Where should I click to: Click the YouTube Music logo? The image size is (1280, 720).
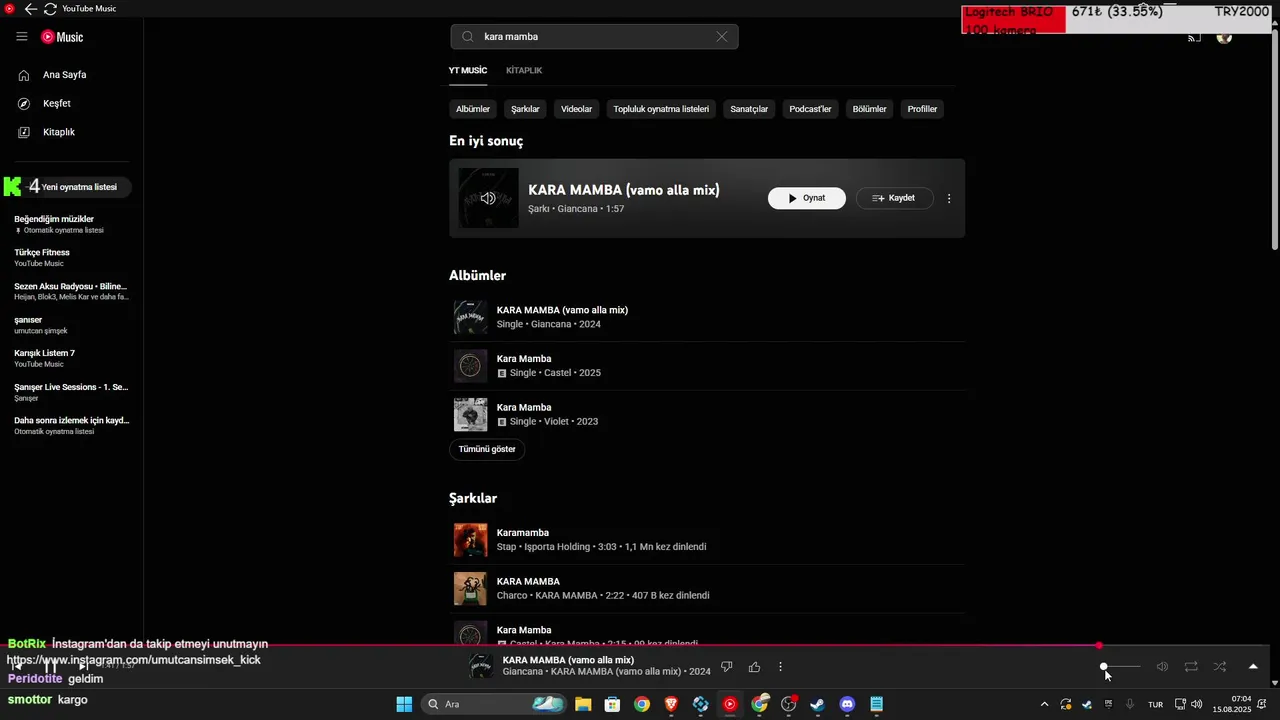coord(62,37)
